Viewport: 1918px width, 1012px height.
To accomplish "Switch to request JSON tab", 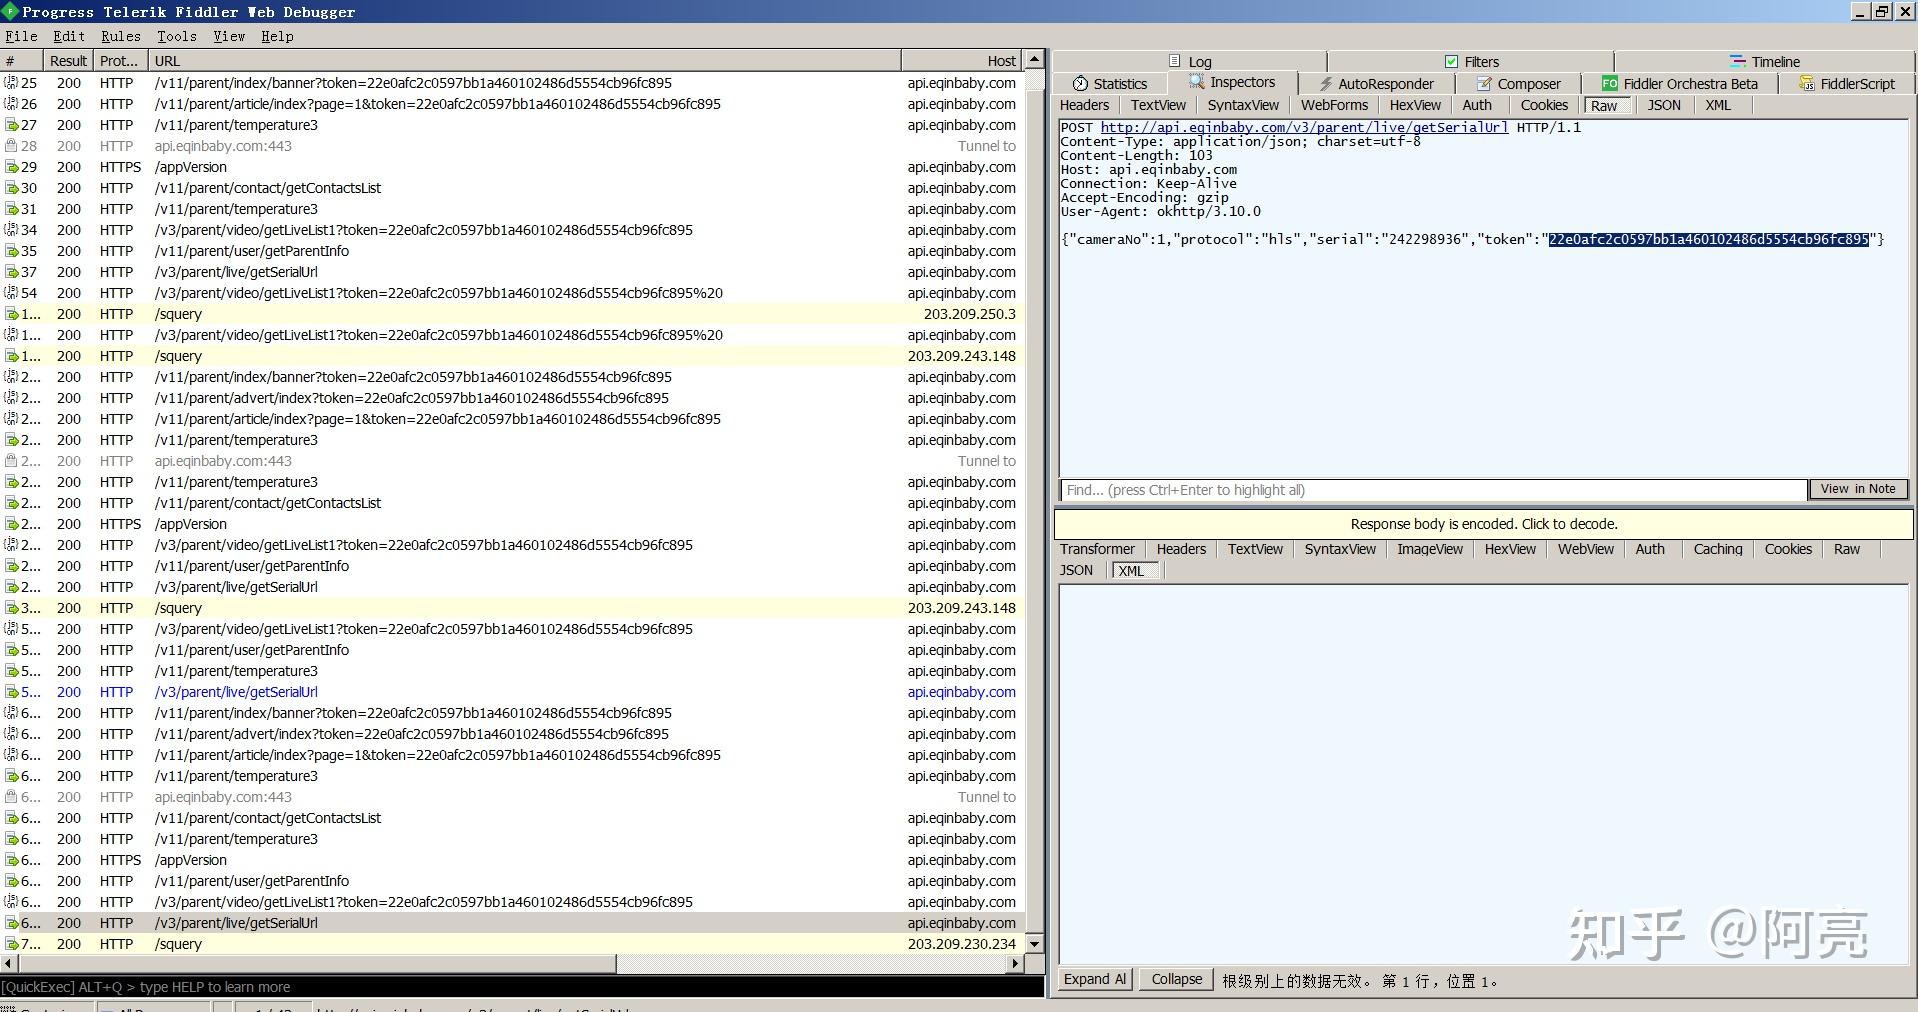I will coord(1664,105).
